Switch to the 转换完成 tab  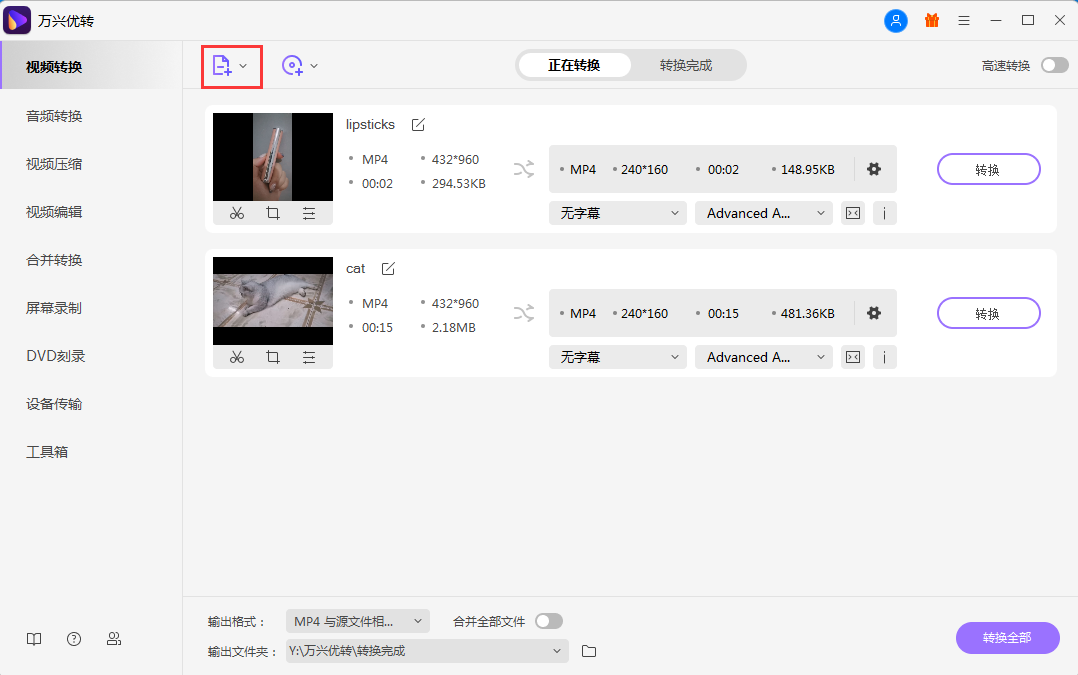point(688,65)
